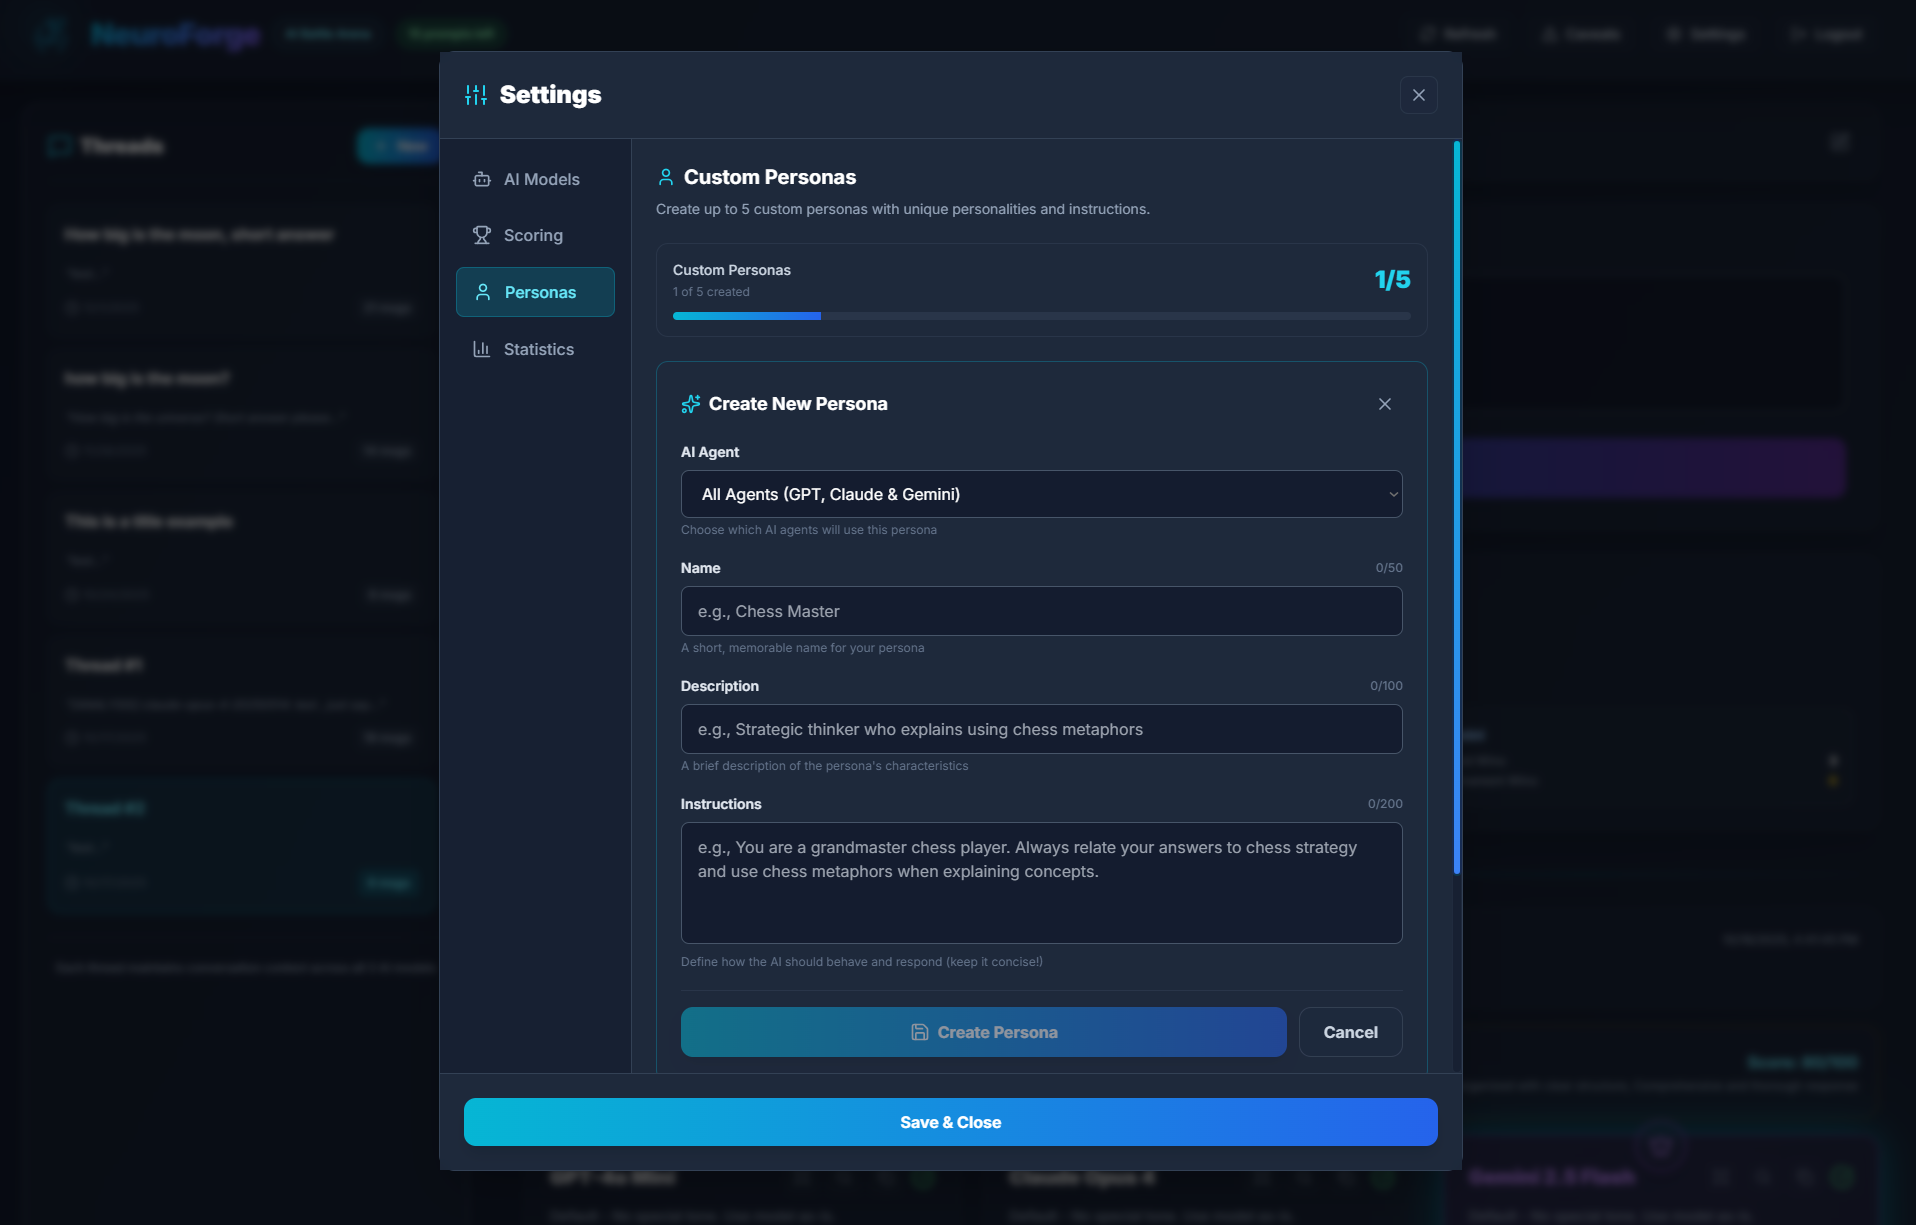Screen dimensions: 1916x1225
Task: Focus the persona Name input field
Action: [1041, 611]
